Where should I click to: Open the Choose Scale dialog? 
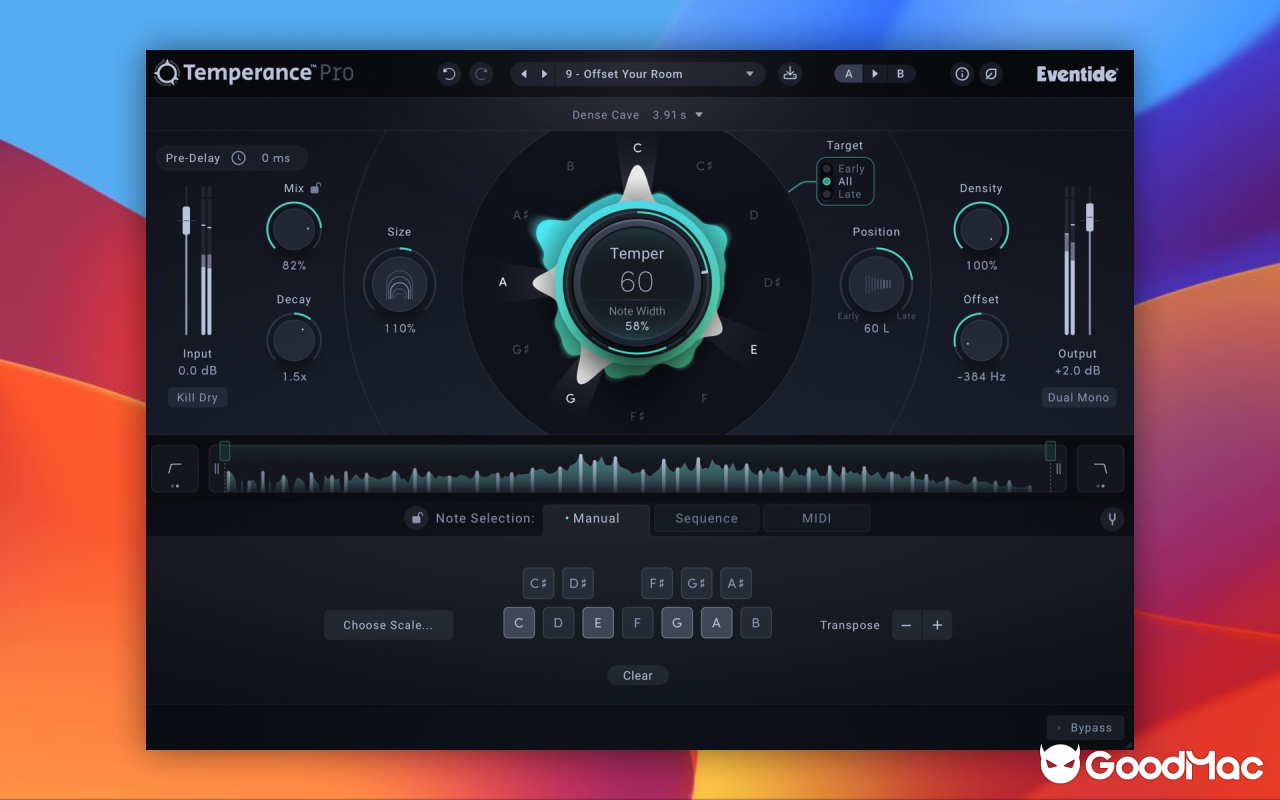pos(388,625)
